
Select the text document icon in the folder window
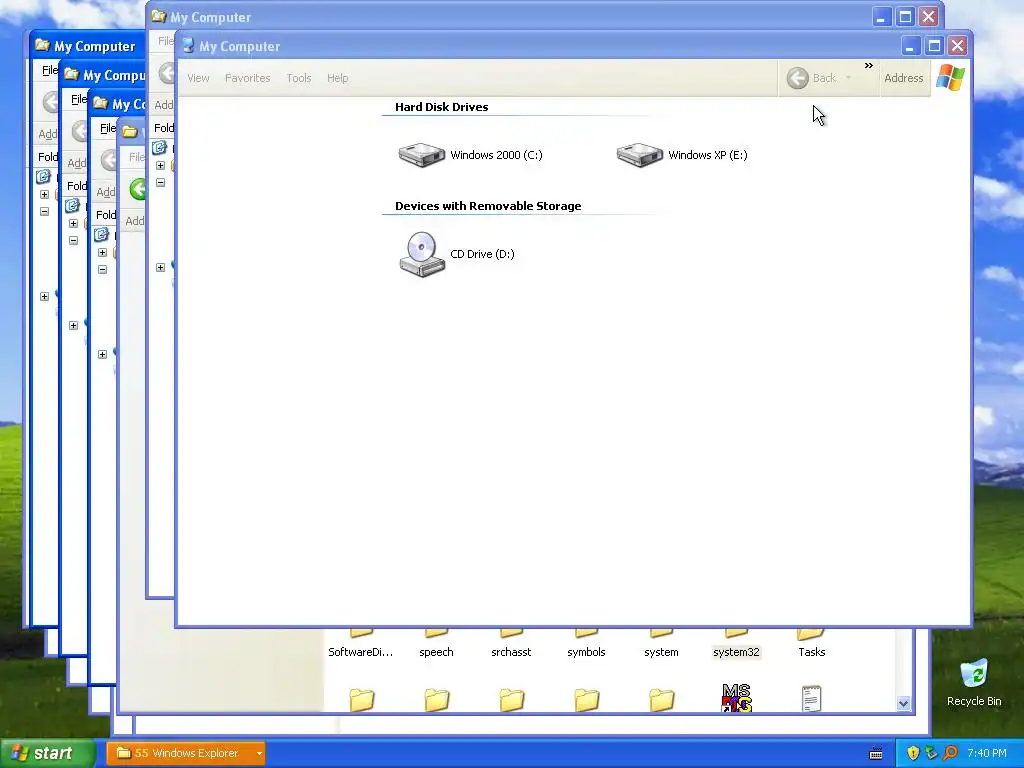[x=811, y=698]
